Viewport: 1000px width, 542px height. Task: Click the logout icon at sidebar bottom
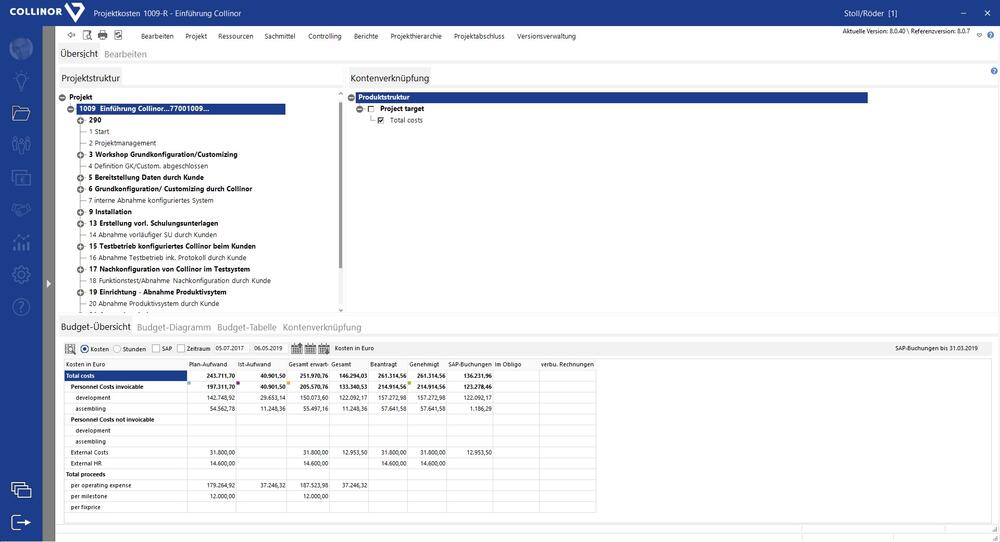[21, 522]
